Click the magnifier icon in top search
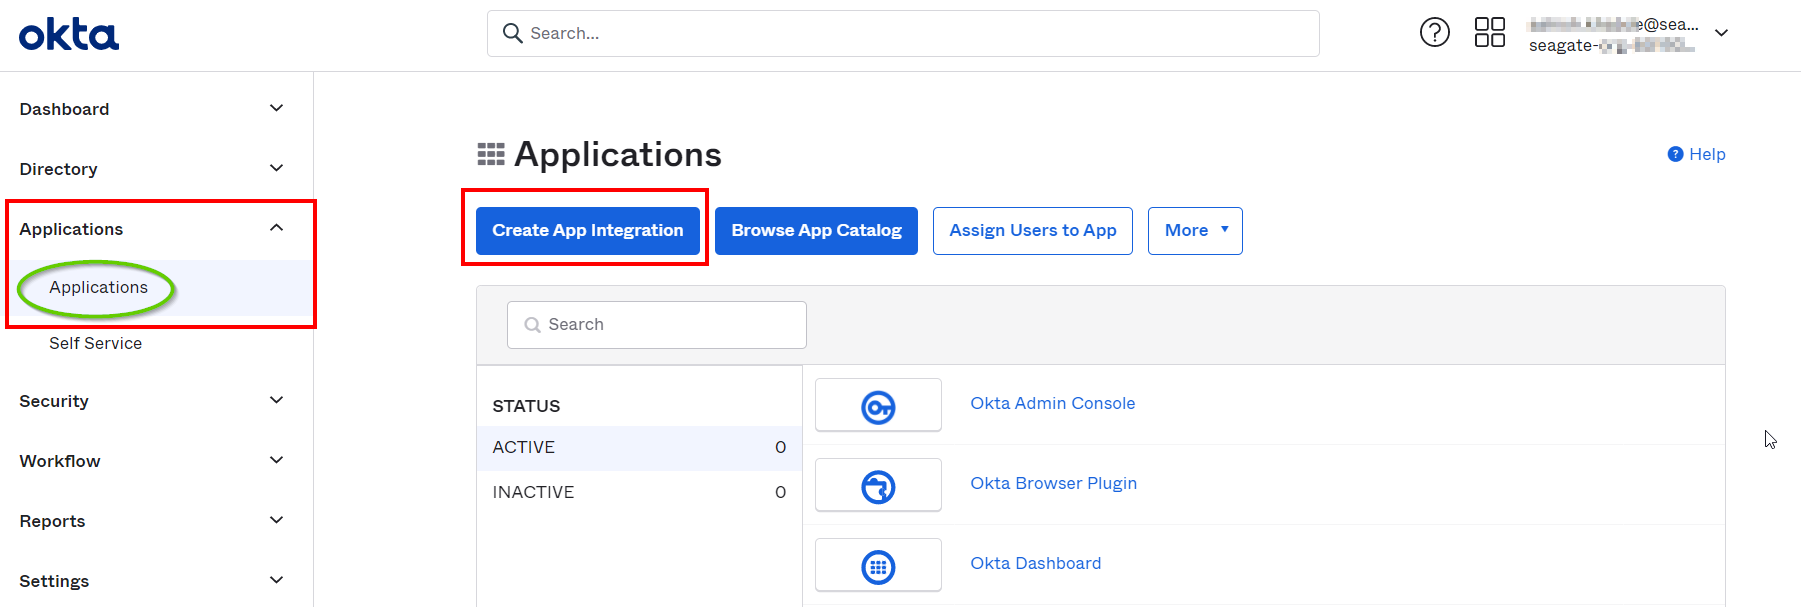1801x607 pixels. pyautogui.click(x=512, y=33)
